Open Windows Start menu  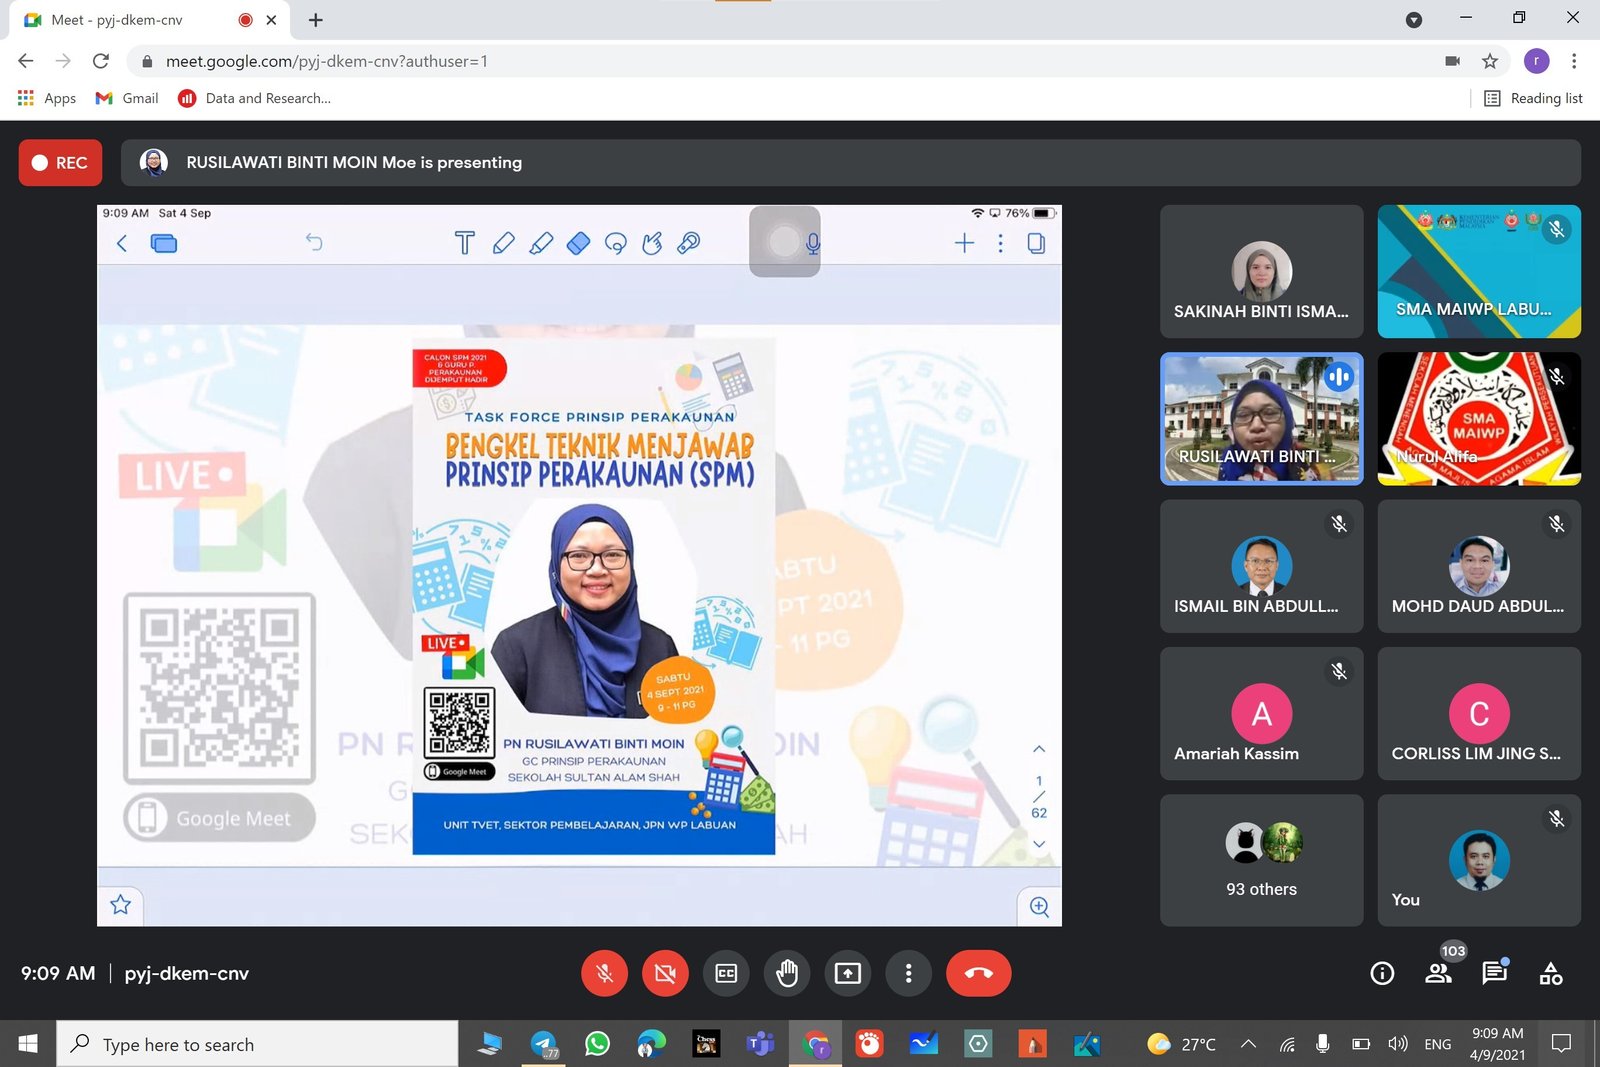coord(28,1044)
